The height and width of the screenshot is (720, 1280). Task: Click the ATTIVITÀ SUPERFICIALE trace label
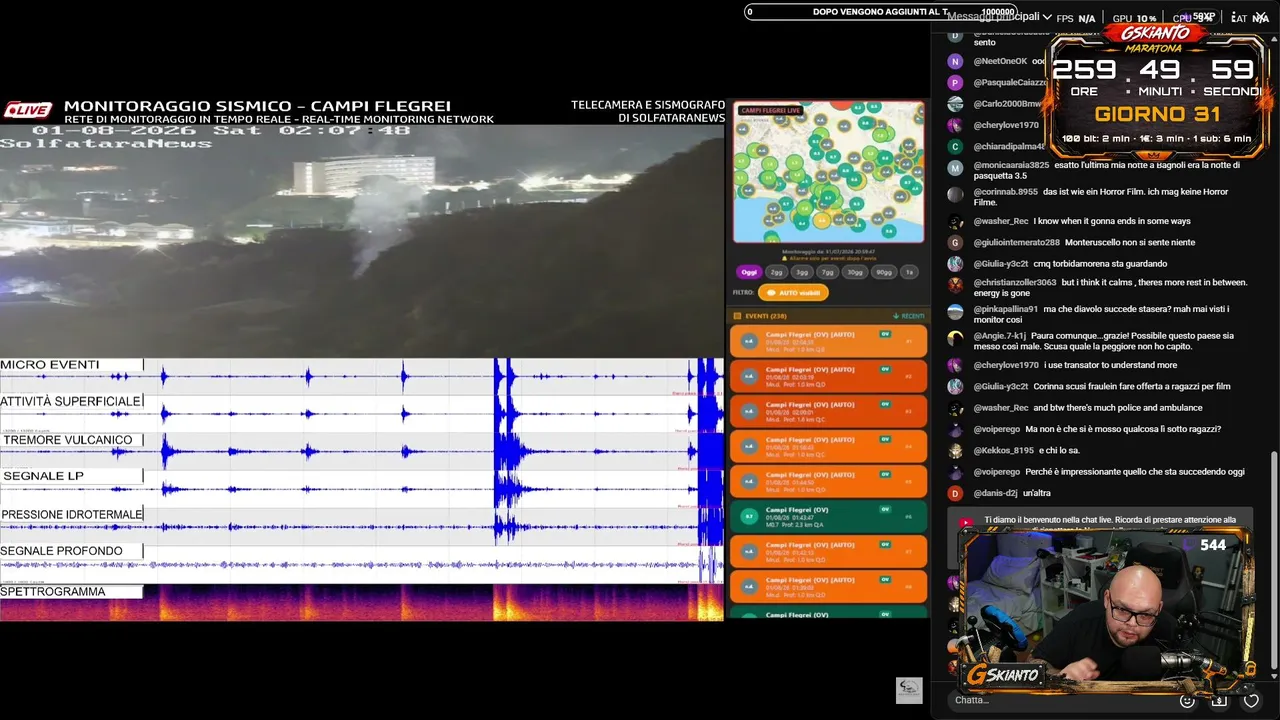71,401
